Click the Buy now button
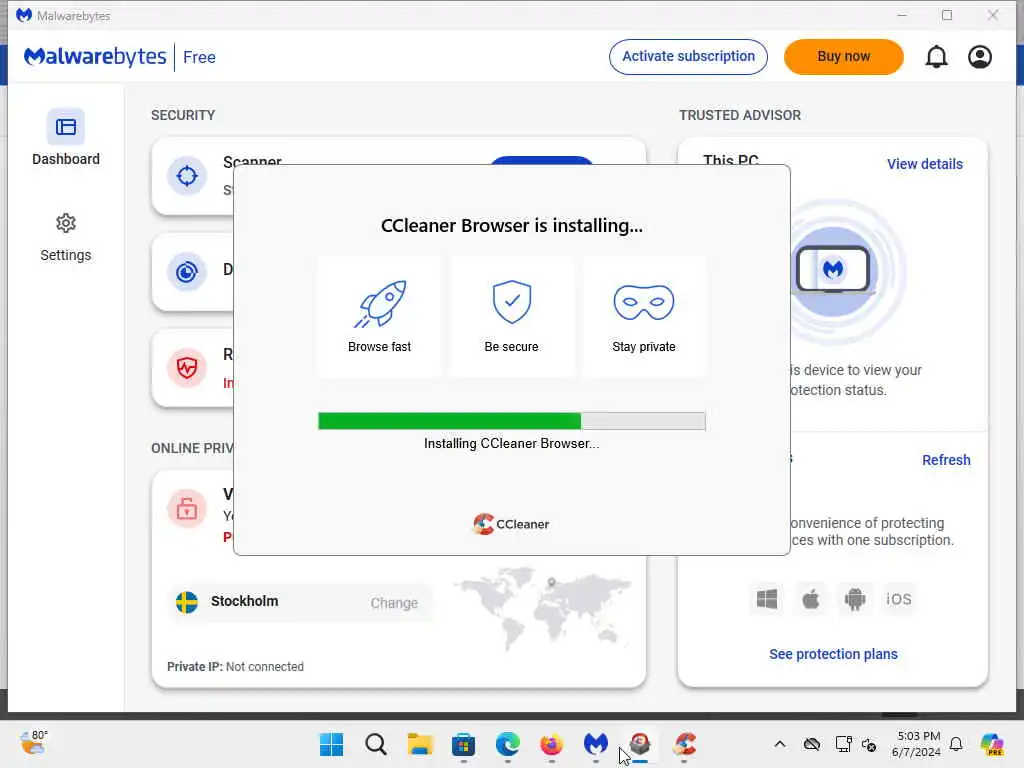Screen dimensions: 1024x768 tap(844, 57)
